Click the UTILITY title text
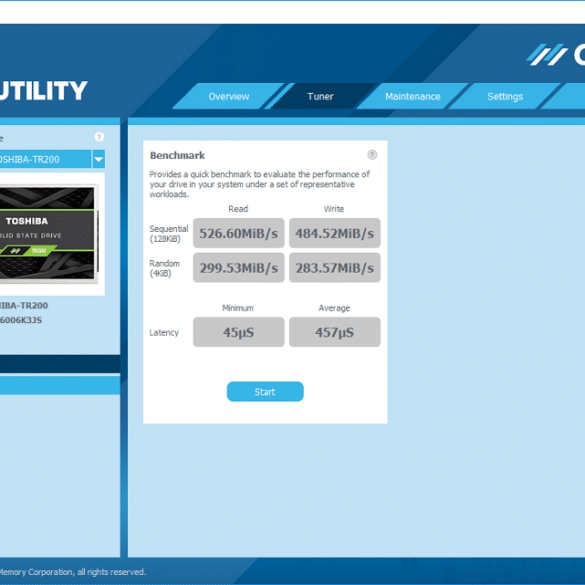 pyautogui.click(x=44, y=91)
